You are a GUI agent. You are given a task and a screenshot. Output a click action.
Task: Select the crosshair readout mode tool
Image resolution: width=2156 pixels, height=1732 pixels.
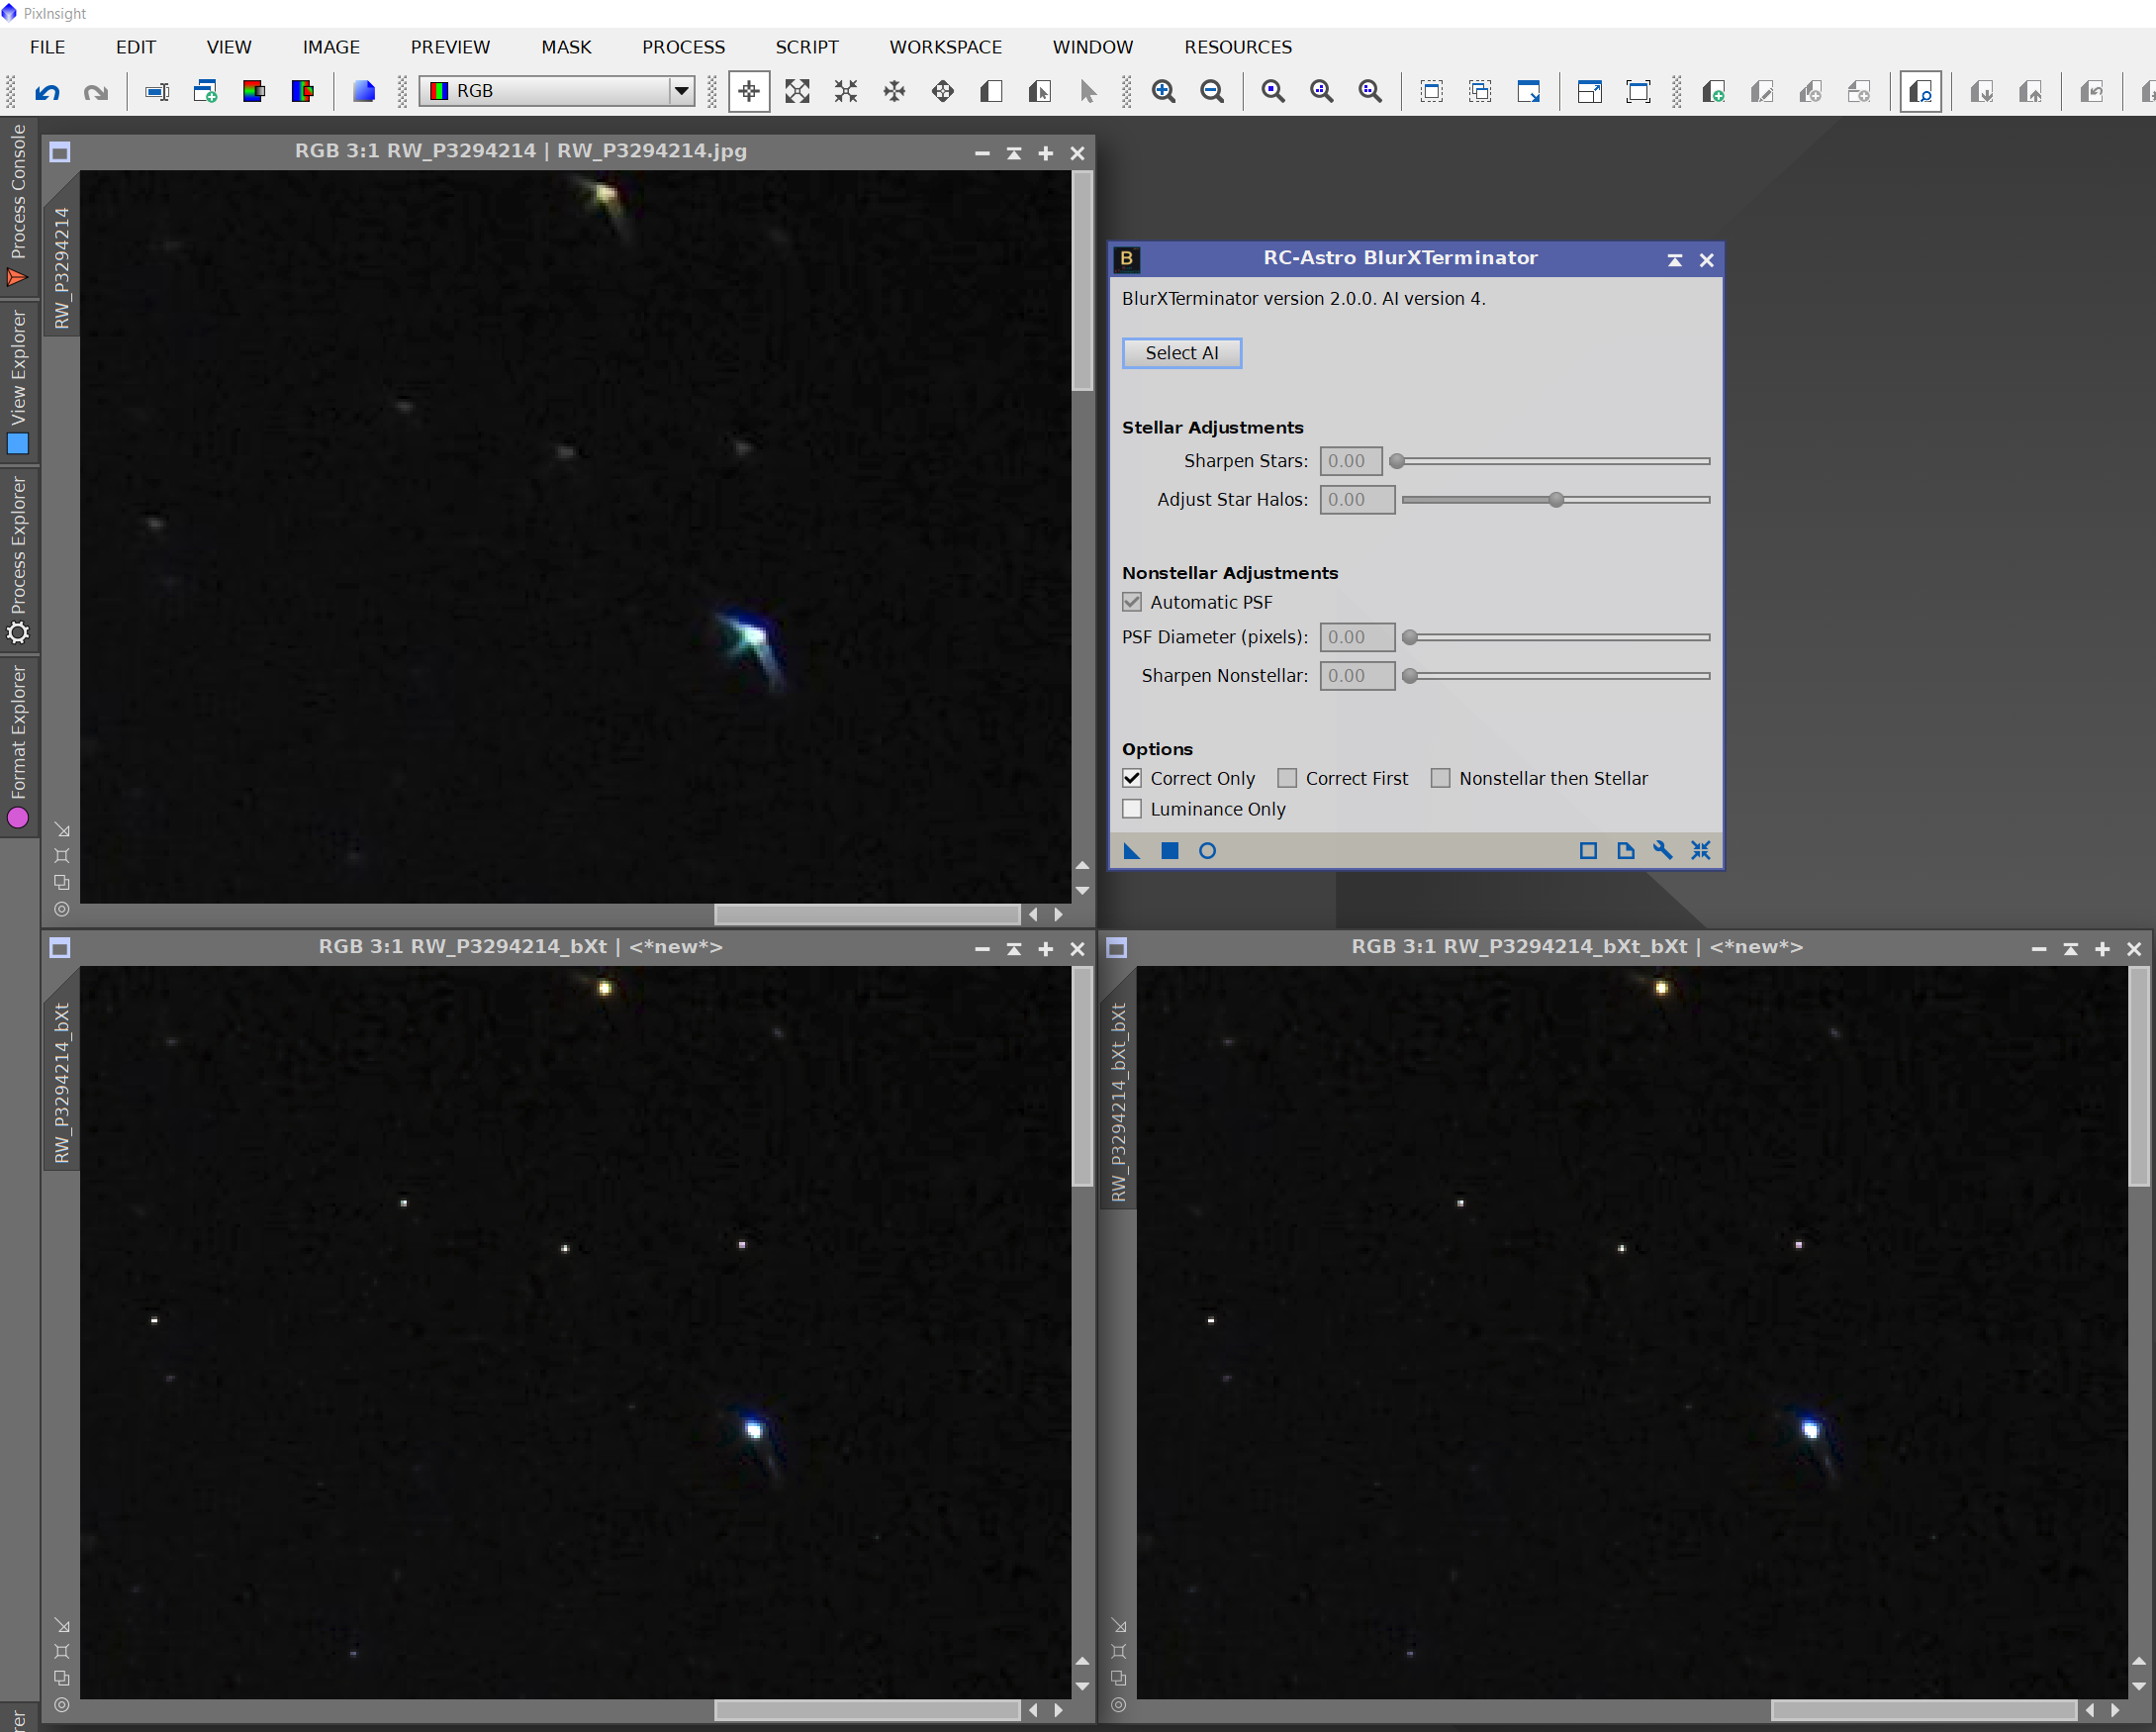(x=748, y=92)
